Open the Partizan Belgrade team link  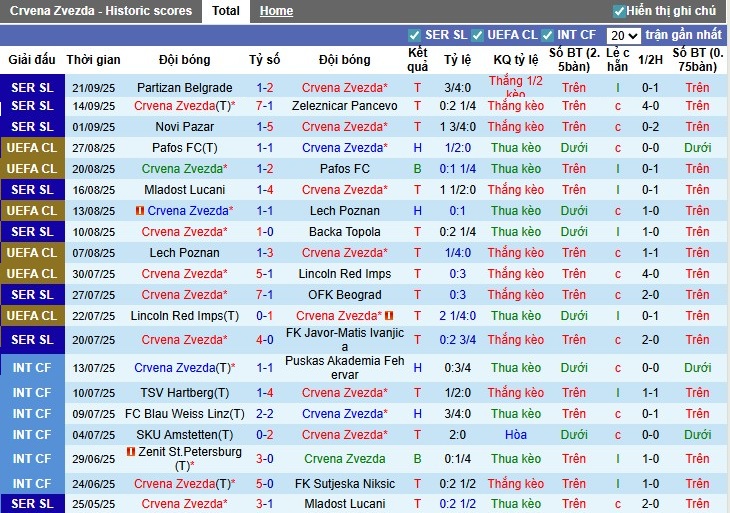coord(184,88)
